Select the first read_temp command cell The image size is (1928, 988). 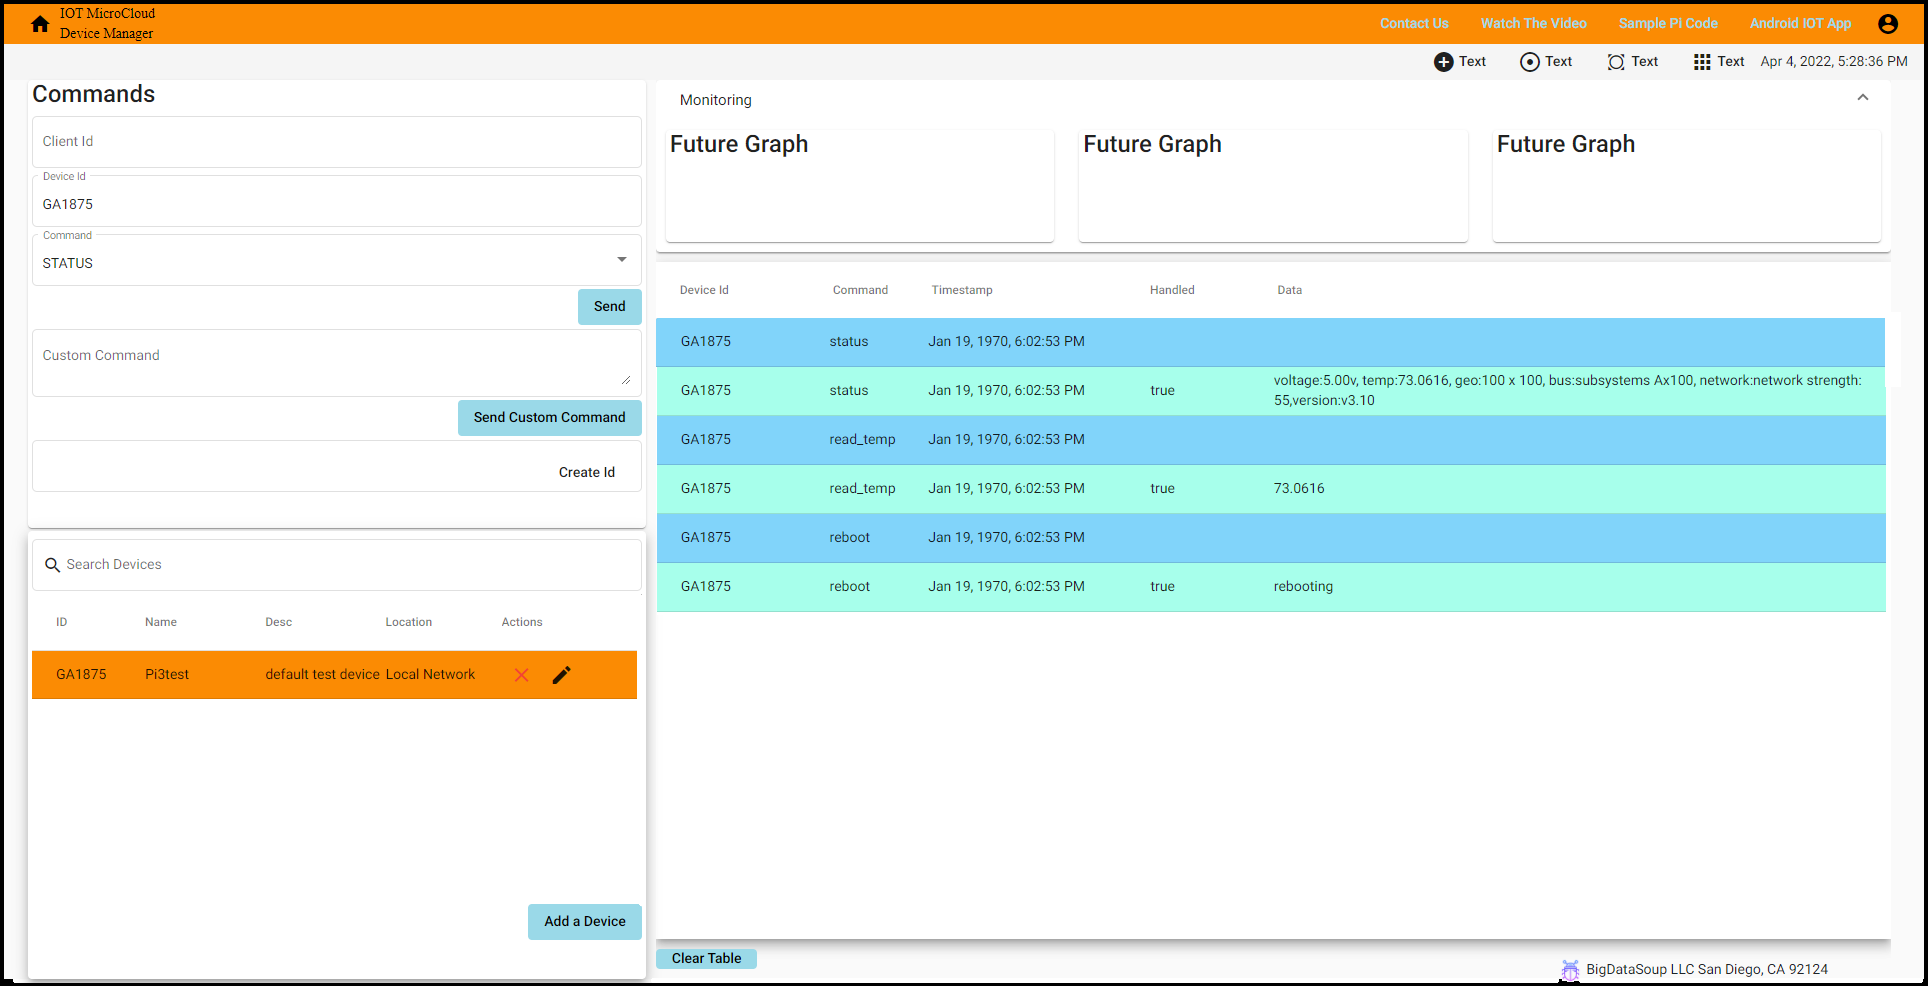tap(862, 440)
